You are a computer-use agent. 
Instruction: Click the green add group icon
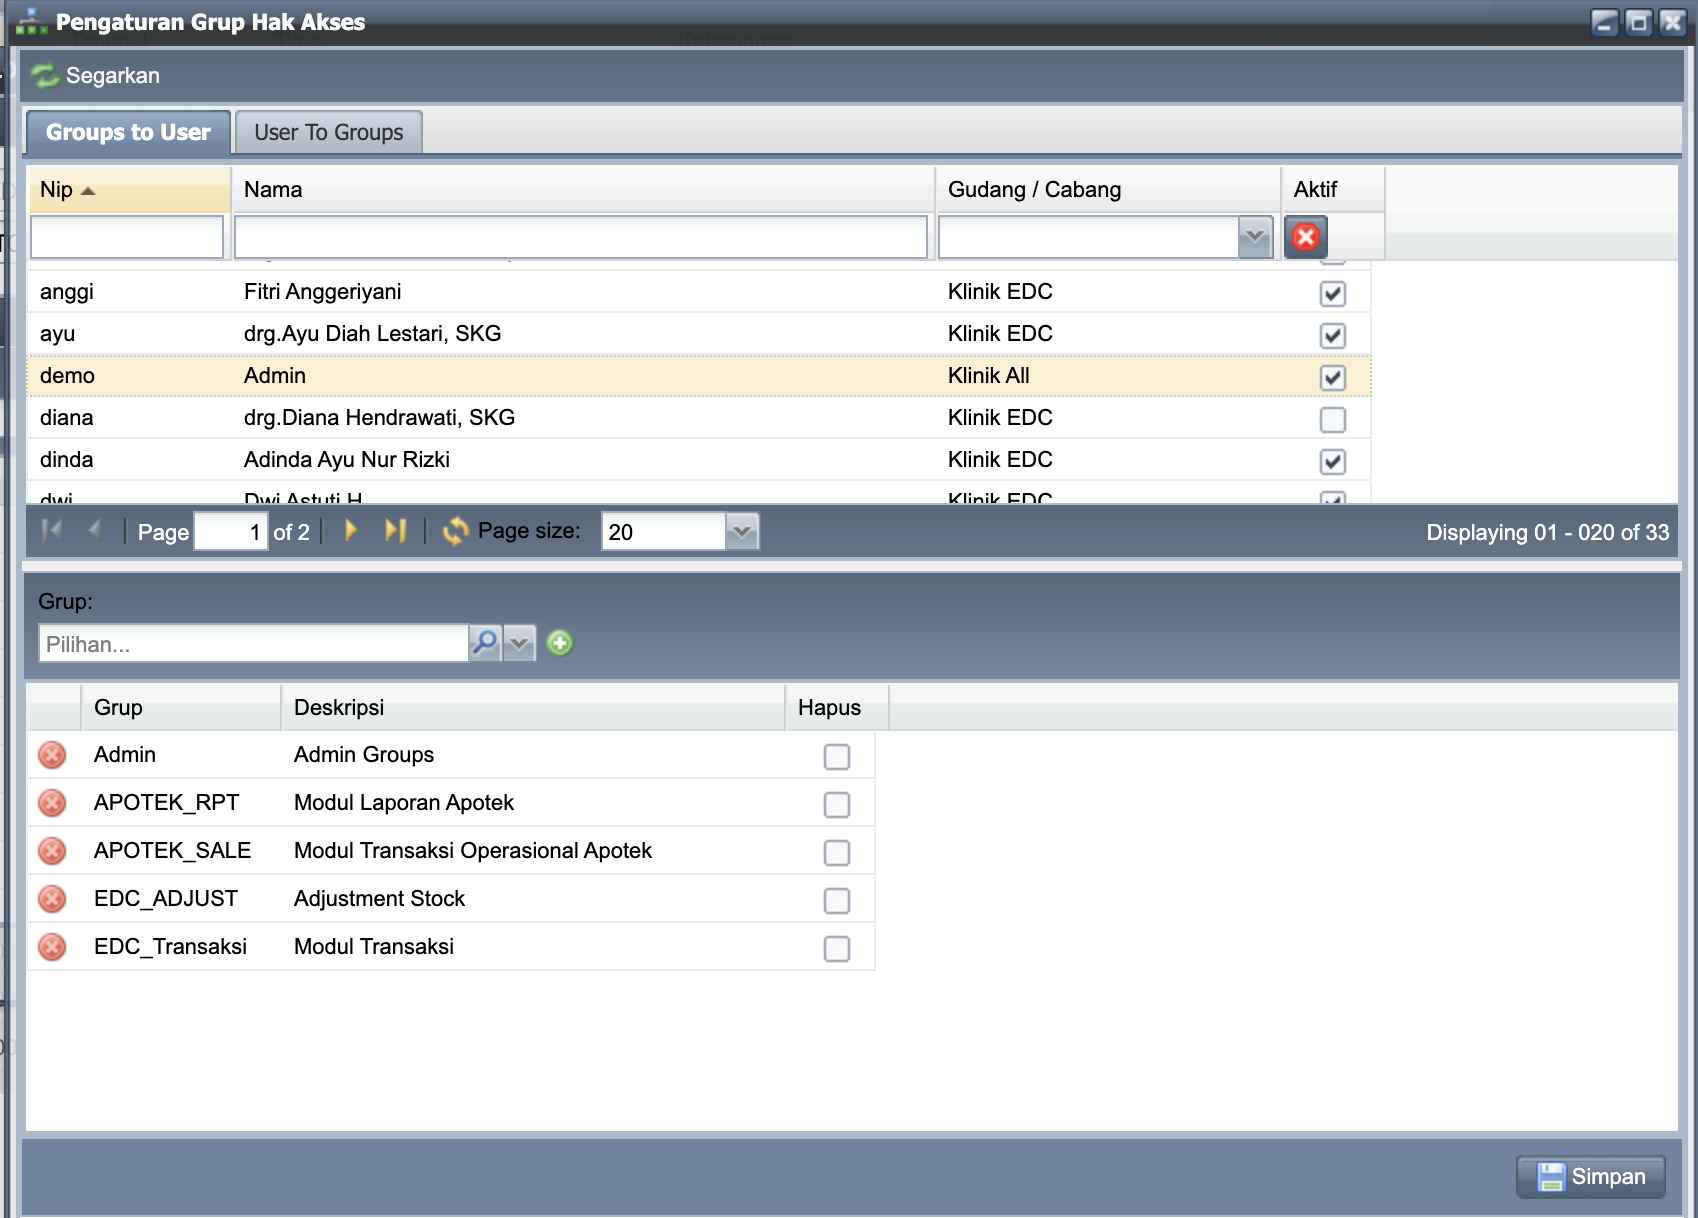(560, 643)
